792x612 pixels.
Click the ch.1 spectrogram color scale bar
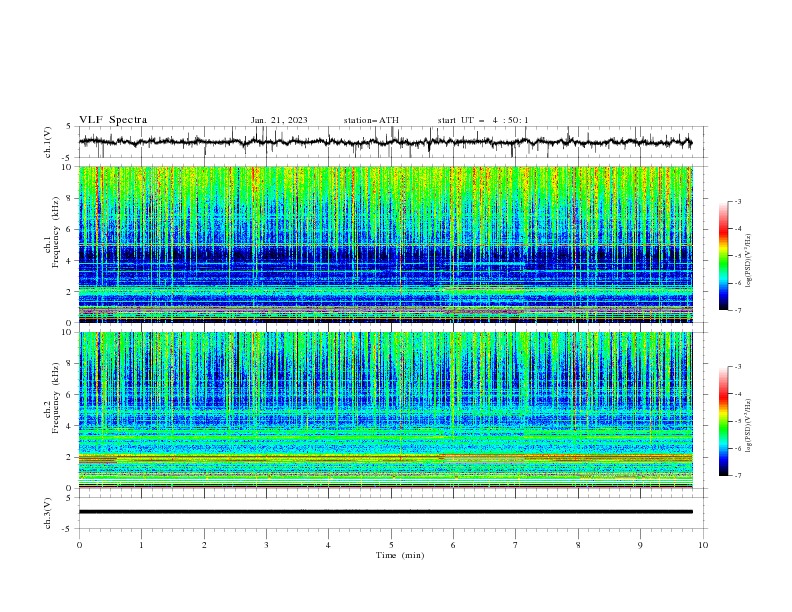coord(723,256)
